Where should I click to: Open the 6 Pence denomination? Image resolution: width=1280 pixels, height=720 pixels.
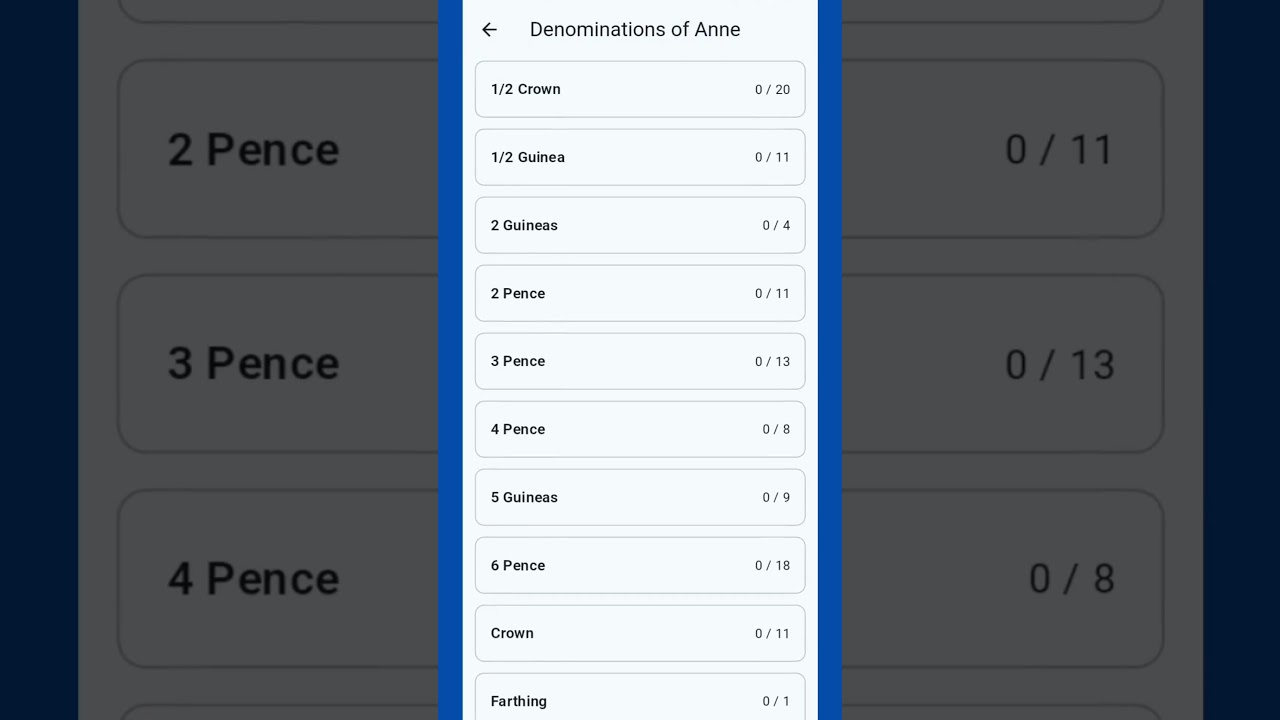[639, 565]
